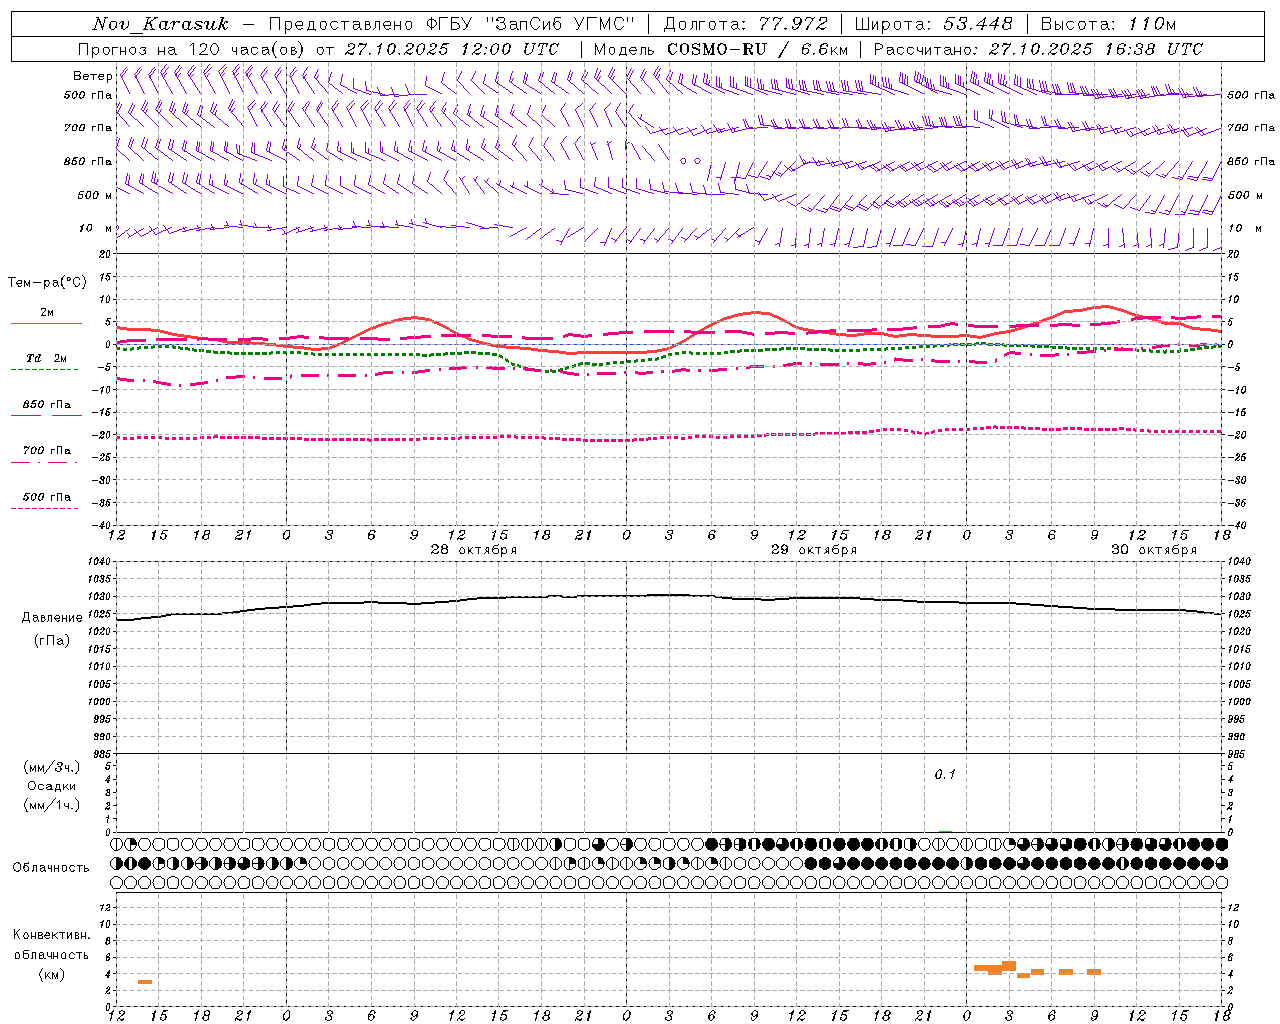Click the 30 октября date label
This screenshot has width=1280, height=1024.
[x=1154, y=550]
